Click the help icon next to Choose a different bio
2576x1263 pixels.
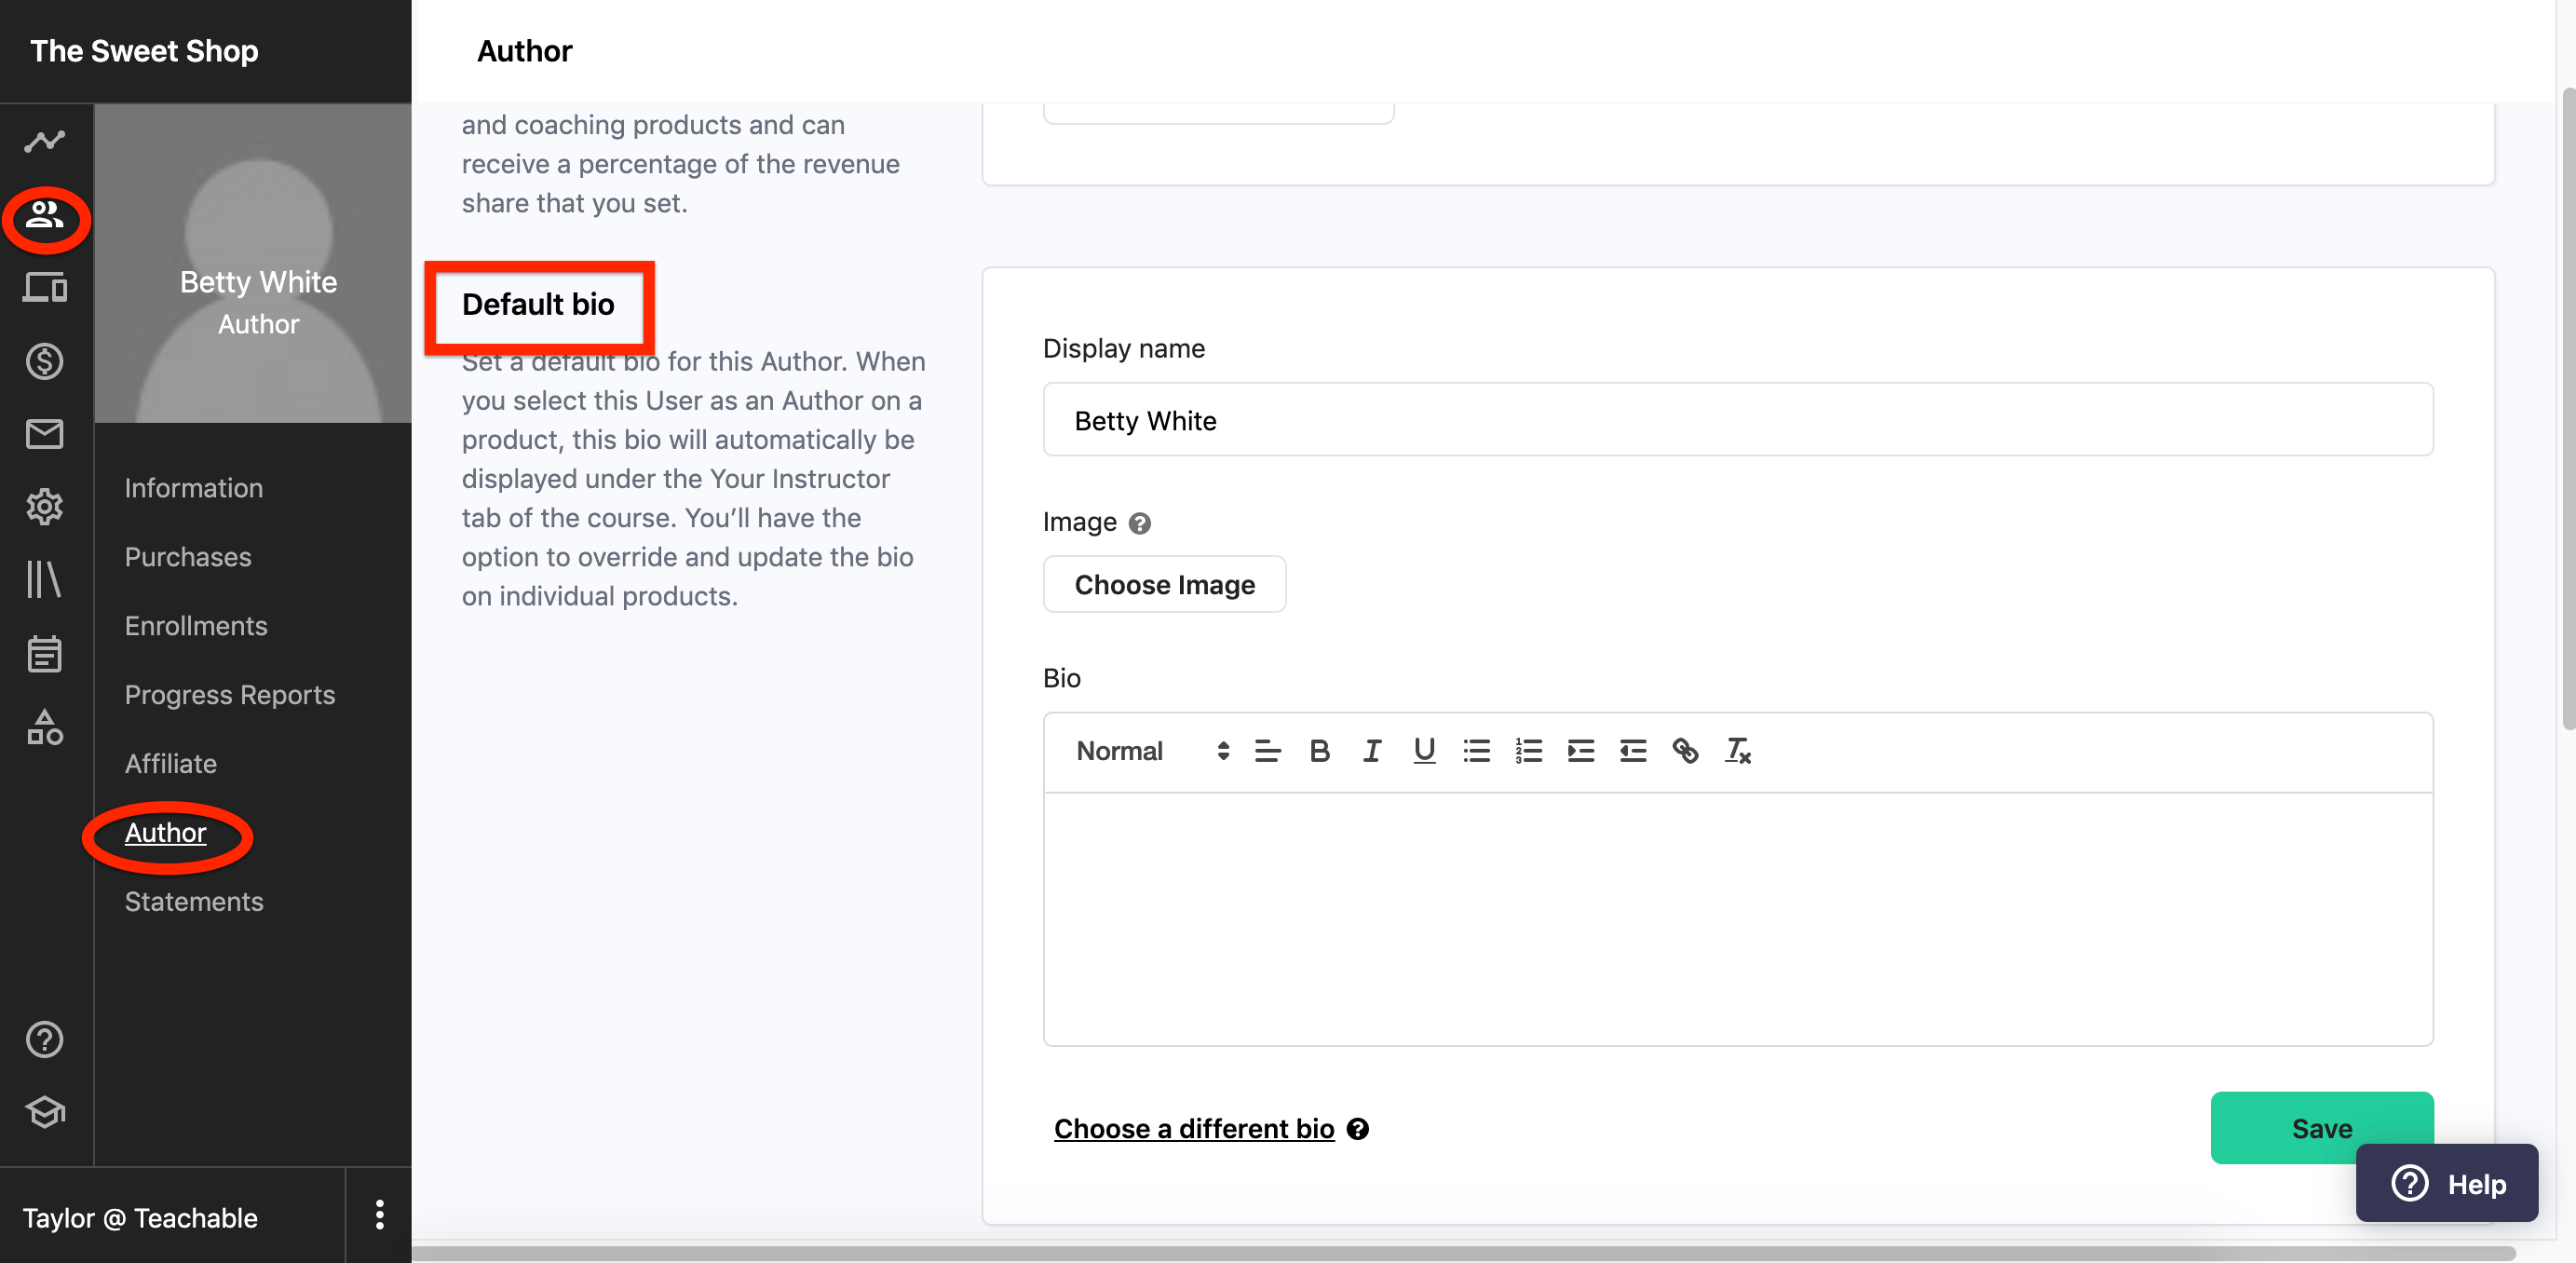click(x=1358, y=1129)
